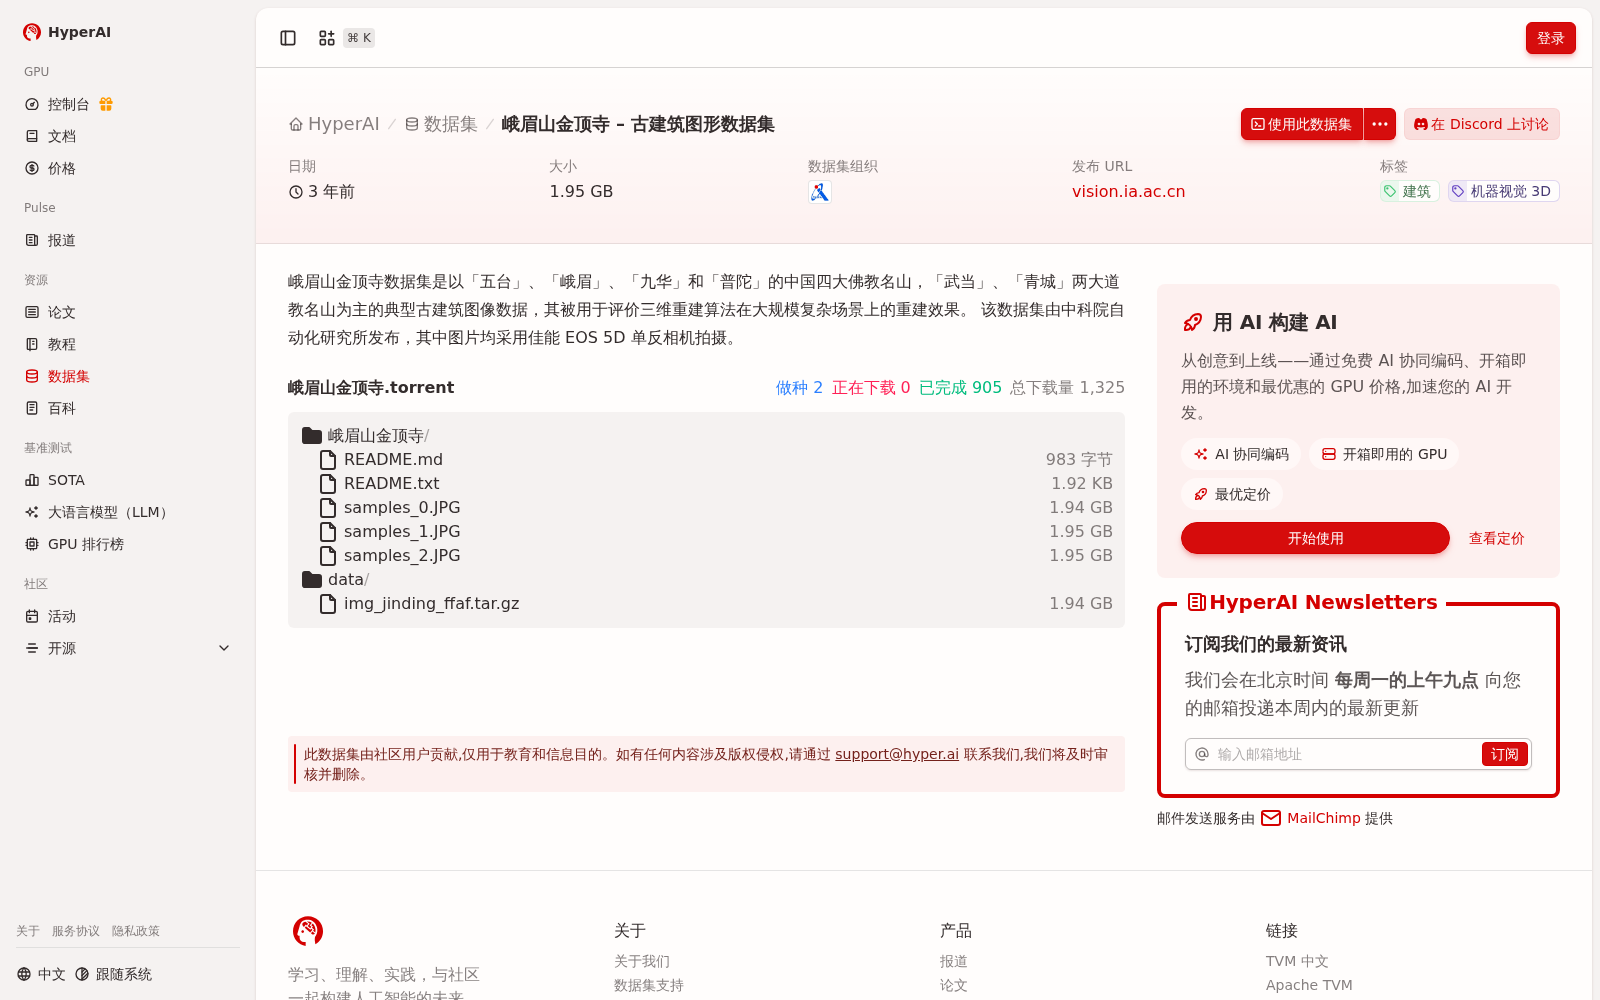The height and width of the screenshot is (1000, 1600).
Task: Open the three-dots more options dropdown
Action: pos(1380,124)
